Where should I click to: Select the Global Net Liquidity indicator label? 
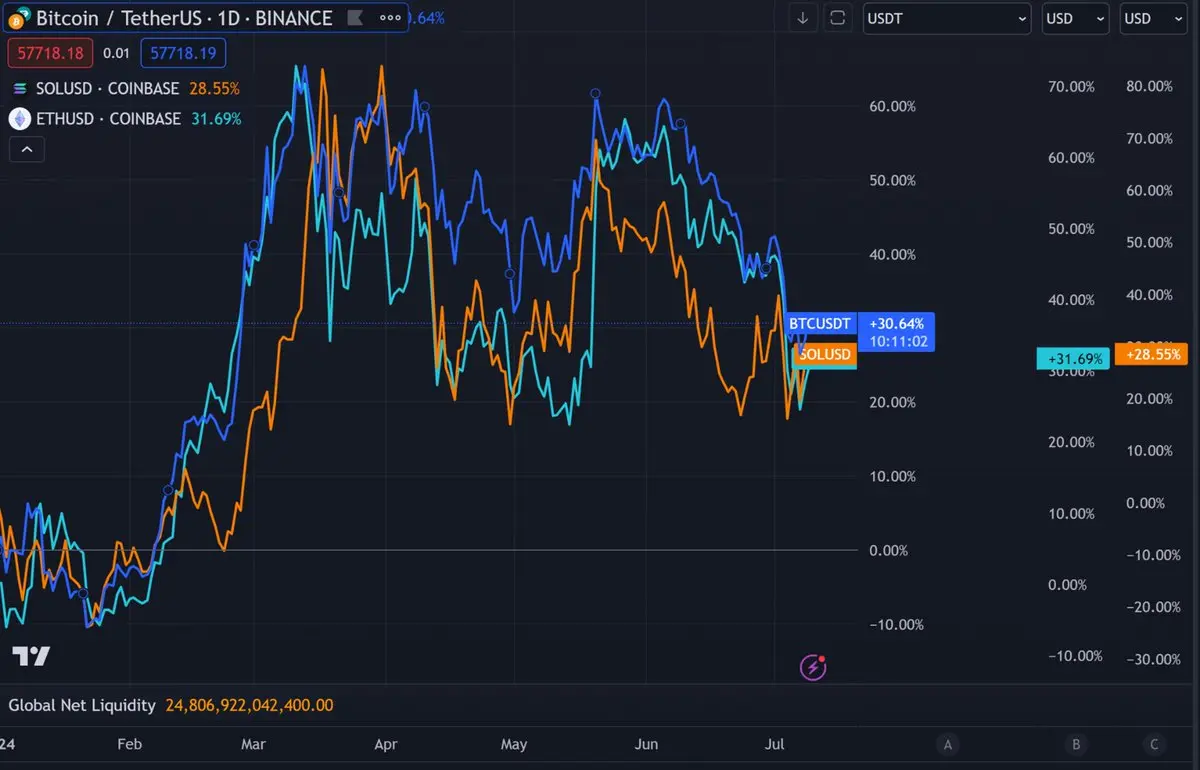click(x=82, y=705)
